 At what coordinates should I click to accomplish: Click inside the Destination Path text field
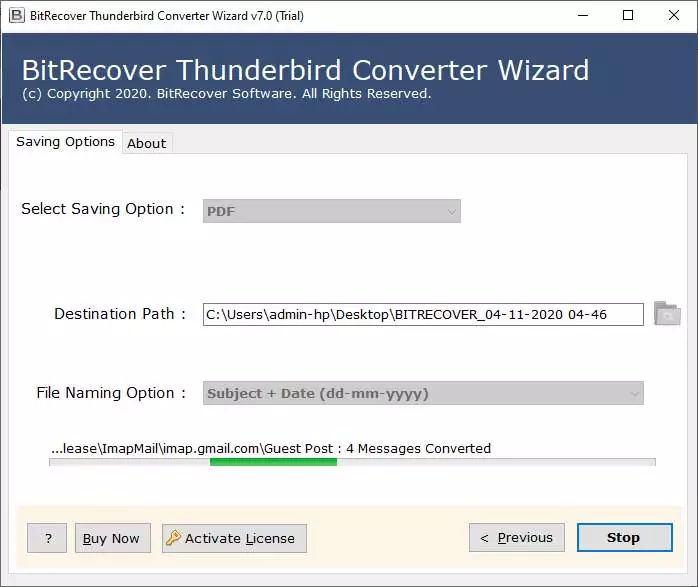[x=422, y=314]
